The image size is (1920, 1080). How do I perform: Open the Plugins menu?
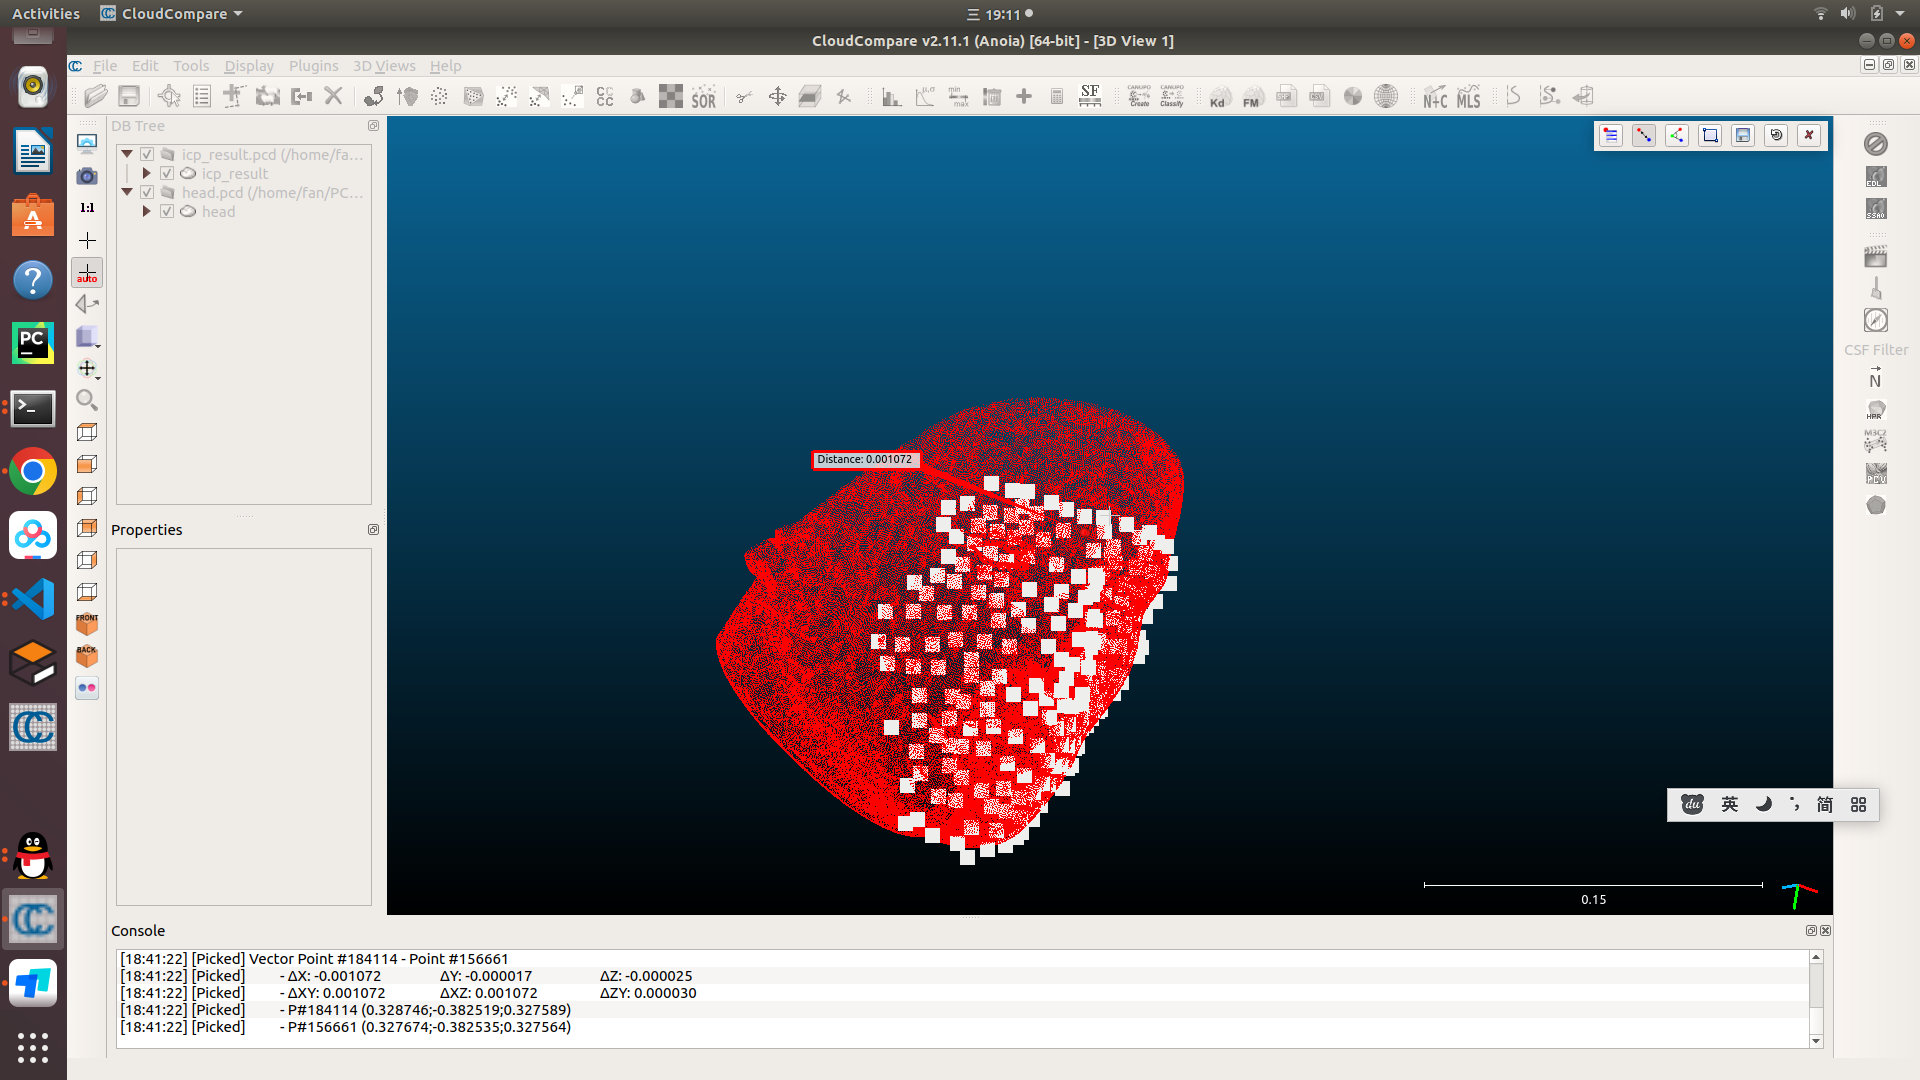click(313, 66)
